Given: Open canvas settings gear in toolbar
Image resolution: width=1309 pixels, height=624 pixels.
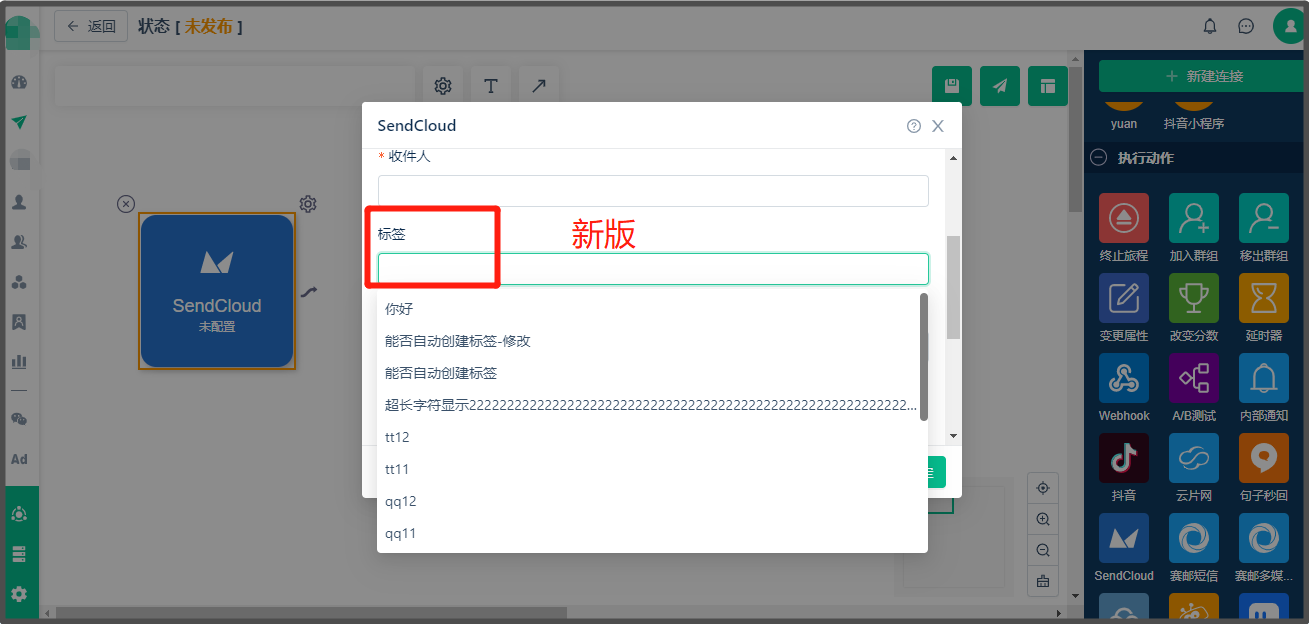Looking at the screenshot, I should [443, 86].
